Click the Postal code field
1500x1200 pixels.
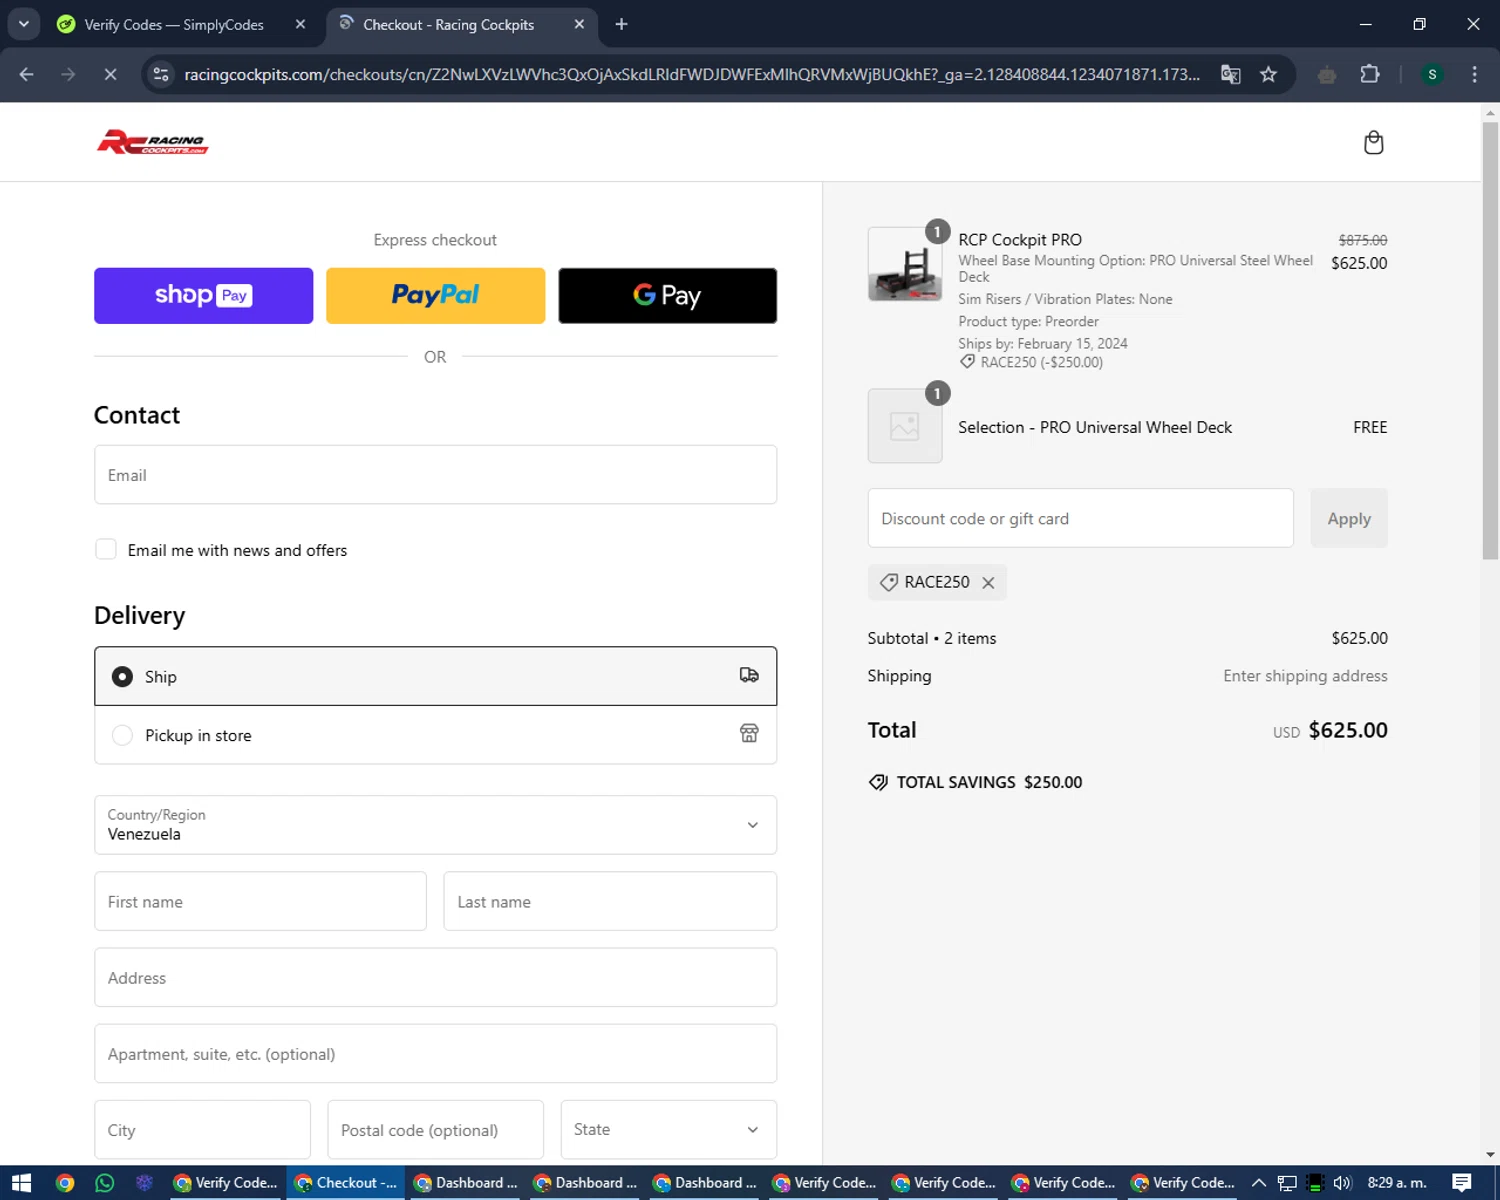[x=435, y=1130]
